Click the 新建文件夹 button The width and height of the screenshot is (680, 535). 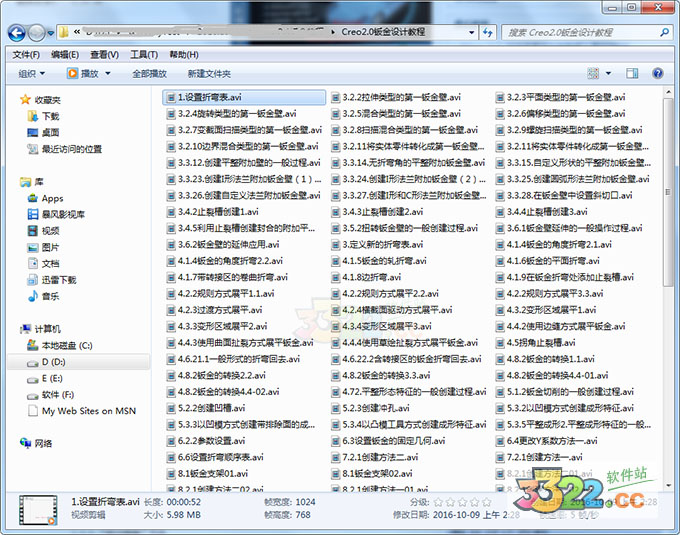click(208, 73)
